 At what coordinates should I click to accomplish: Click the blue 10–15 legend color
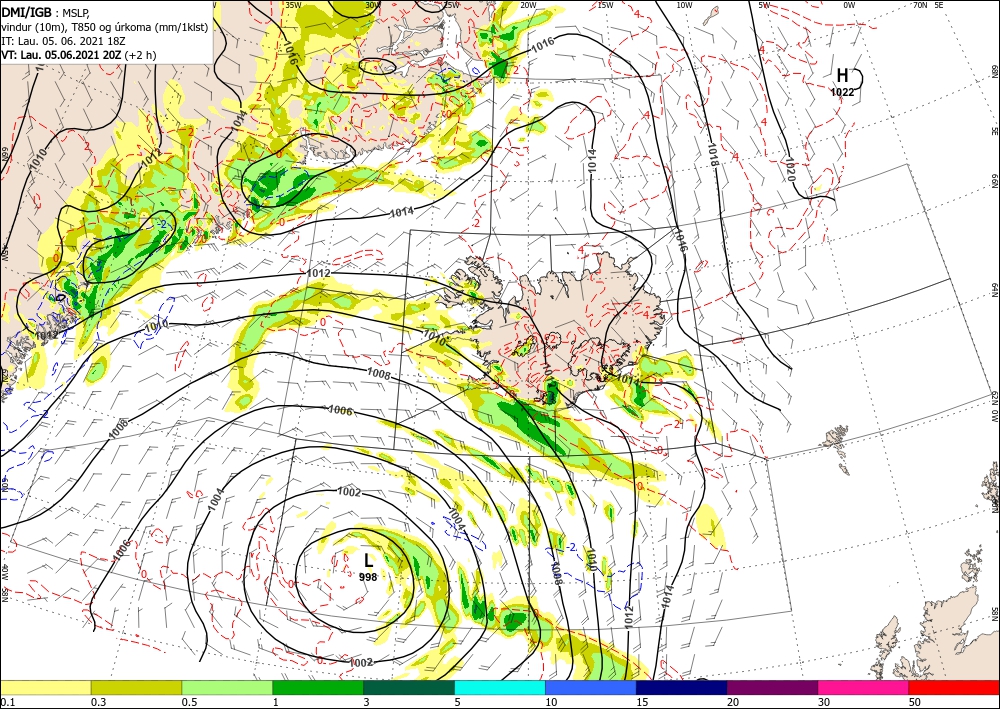point(591,687)
